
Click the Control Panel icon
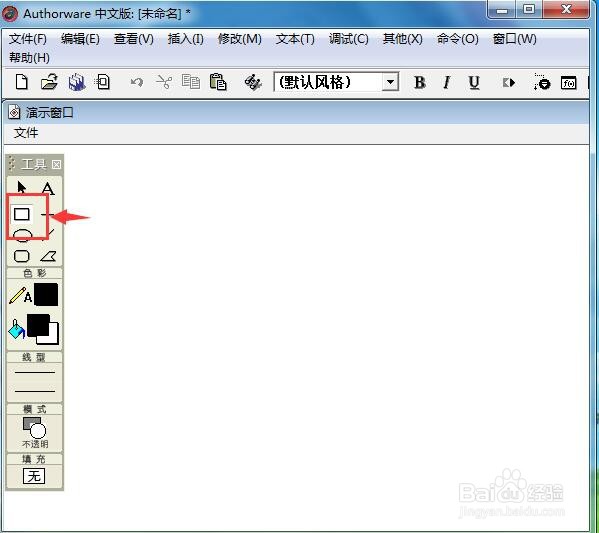click(541, 82)
